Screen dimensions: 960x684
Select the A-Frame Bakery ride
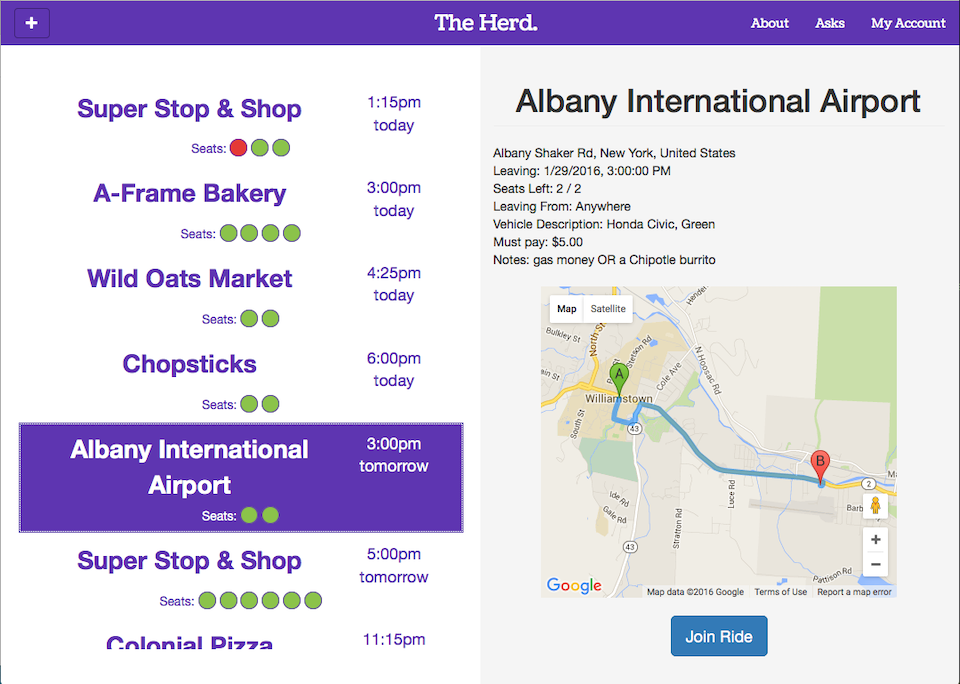(x=241, y=210)
